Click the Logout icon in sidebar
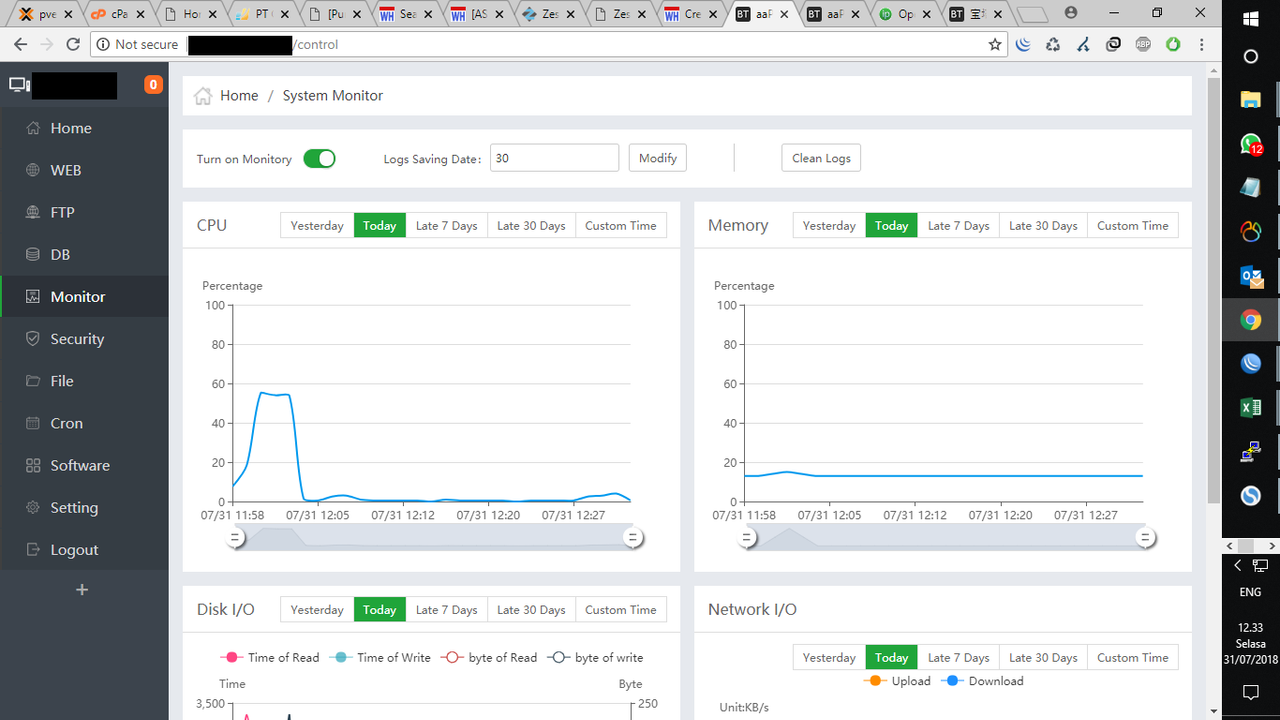Image resolution: width=1280 pixels, height=720 pixels. coord(33,550)
